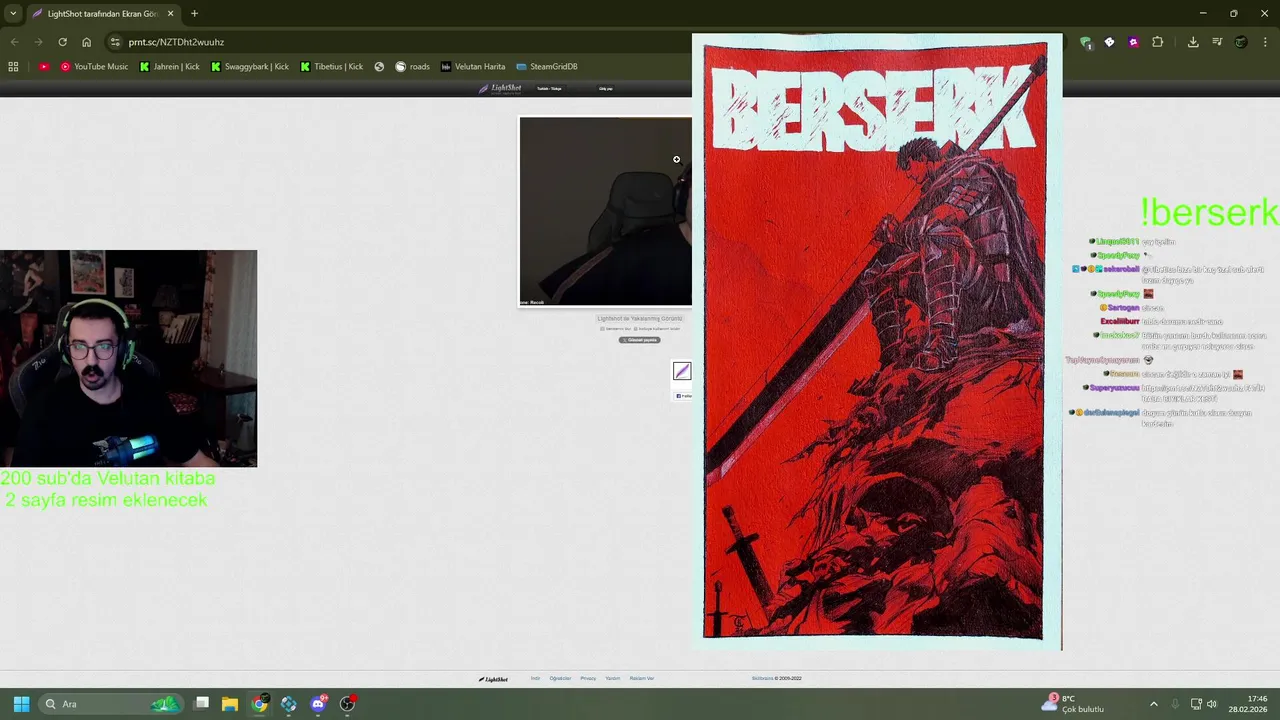This screenshot has width=1280, height=720.
Task: Open the YouTube Music bookmark
Action: pos(94,66)
